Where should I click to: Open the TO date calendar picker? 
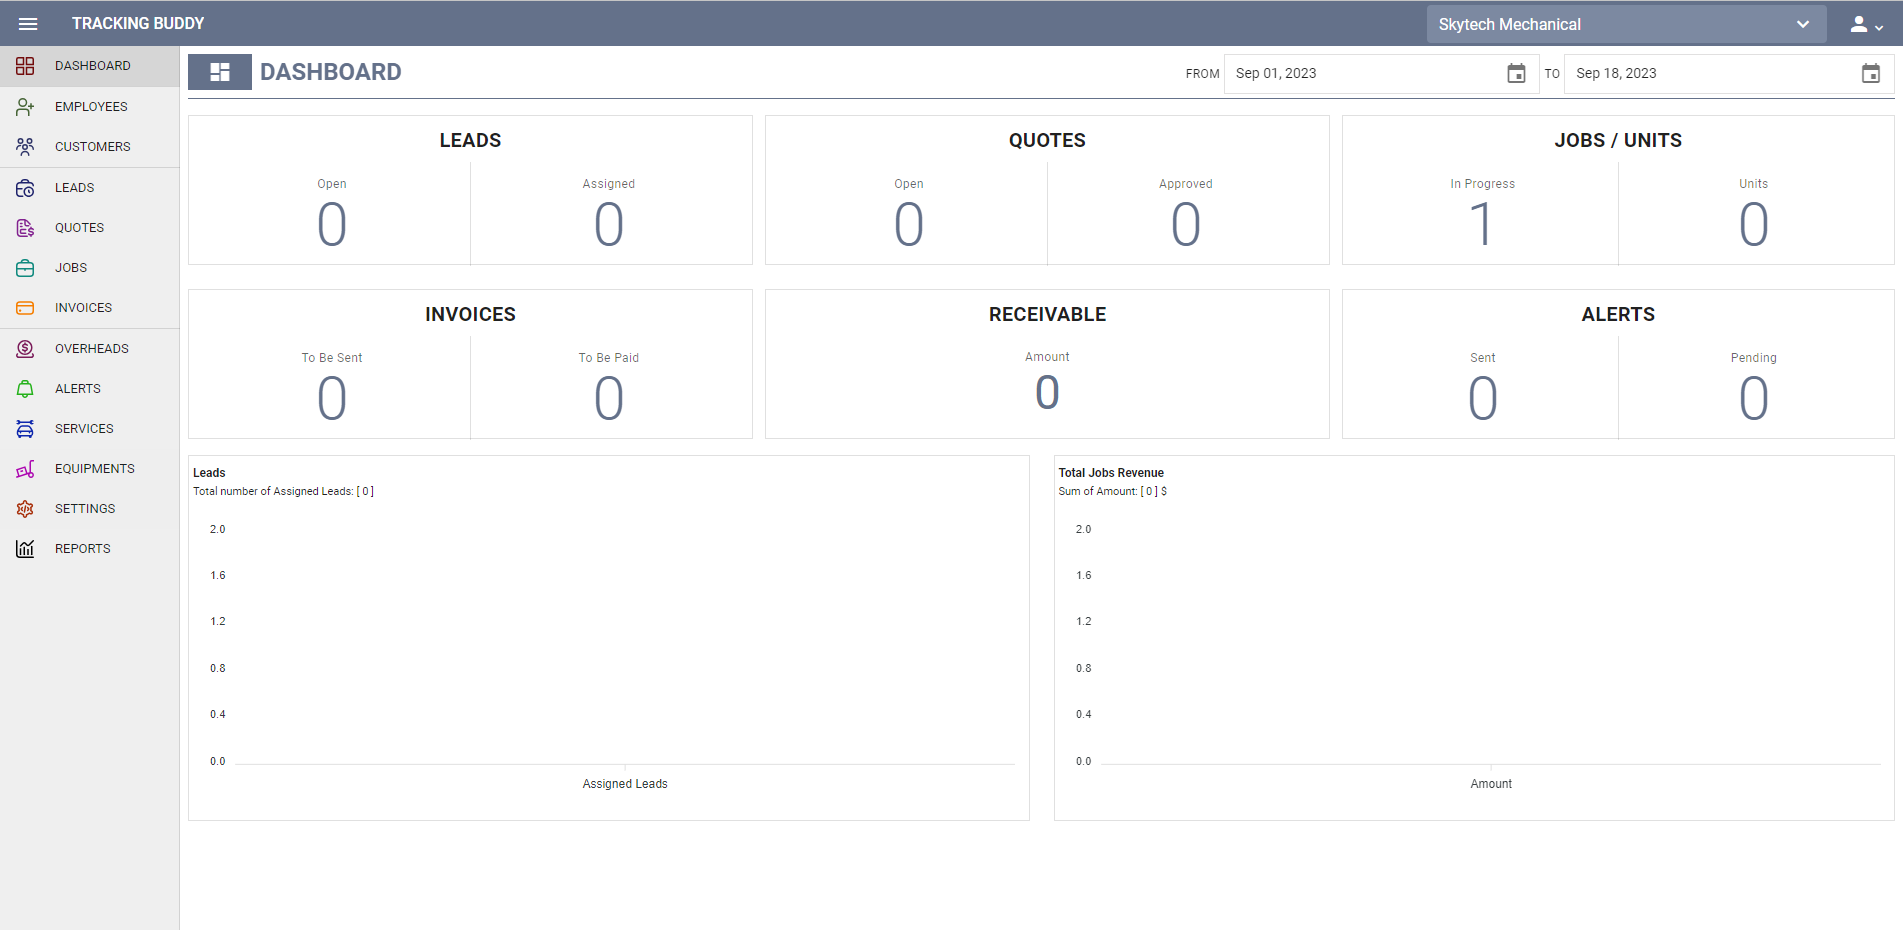click(1870, 74)
